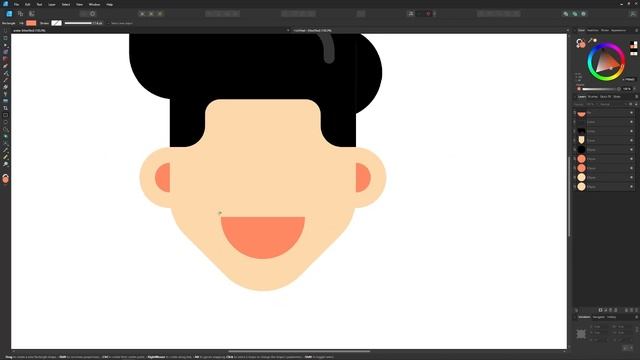This screenshot has width=640, height=360.
Task: Select the Artboard tool
Action: tap(5, 38)
